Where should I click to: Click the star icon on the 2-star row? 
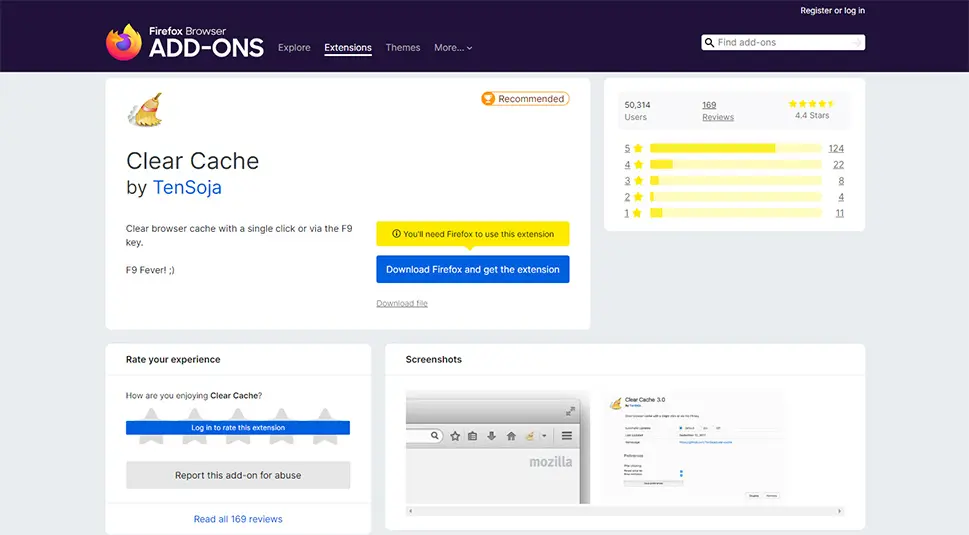[638, 196]
